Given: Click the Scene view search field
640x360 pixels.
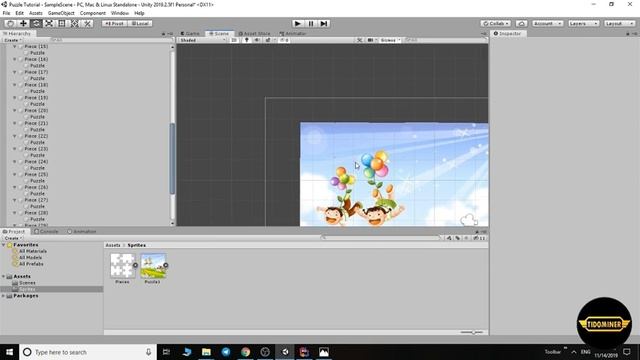Looking at the screenshot, I should tap(444, 40).
